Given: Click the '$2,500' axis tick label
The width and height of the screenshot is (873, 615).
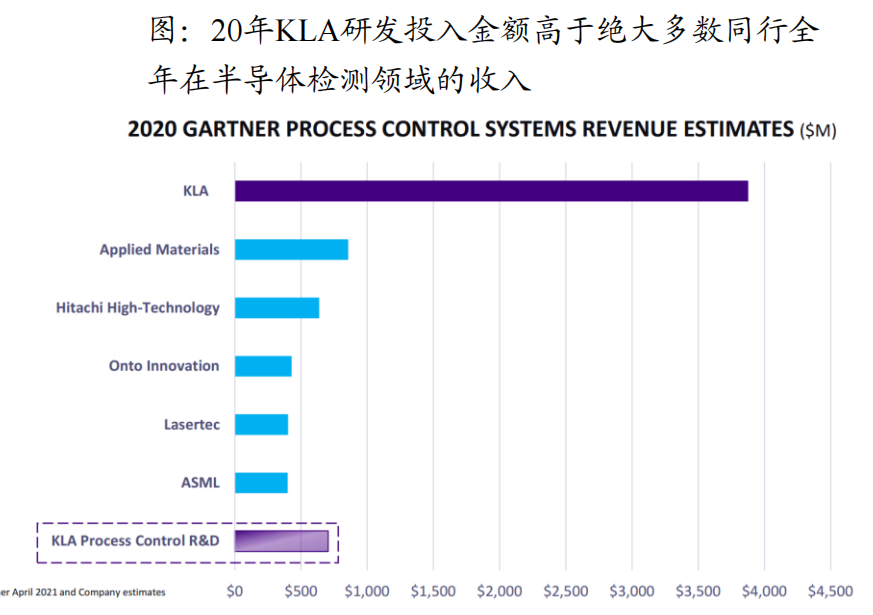Looking at the screenshot, I should 566,591.
